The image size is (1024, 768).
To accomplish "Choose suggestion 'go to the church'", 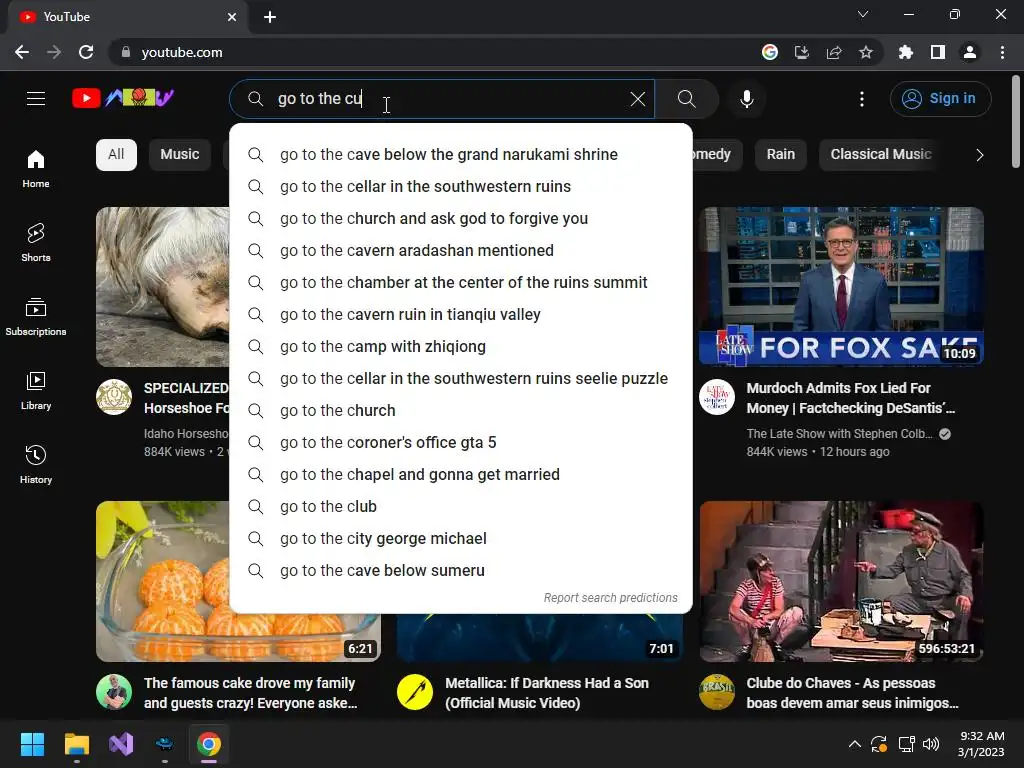I will click(461, 411).
